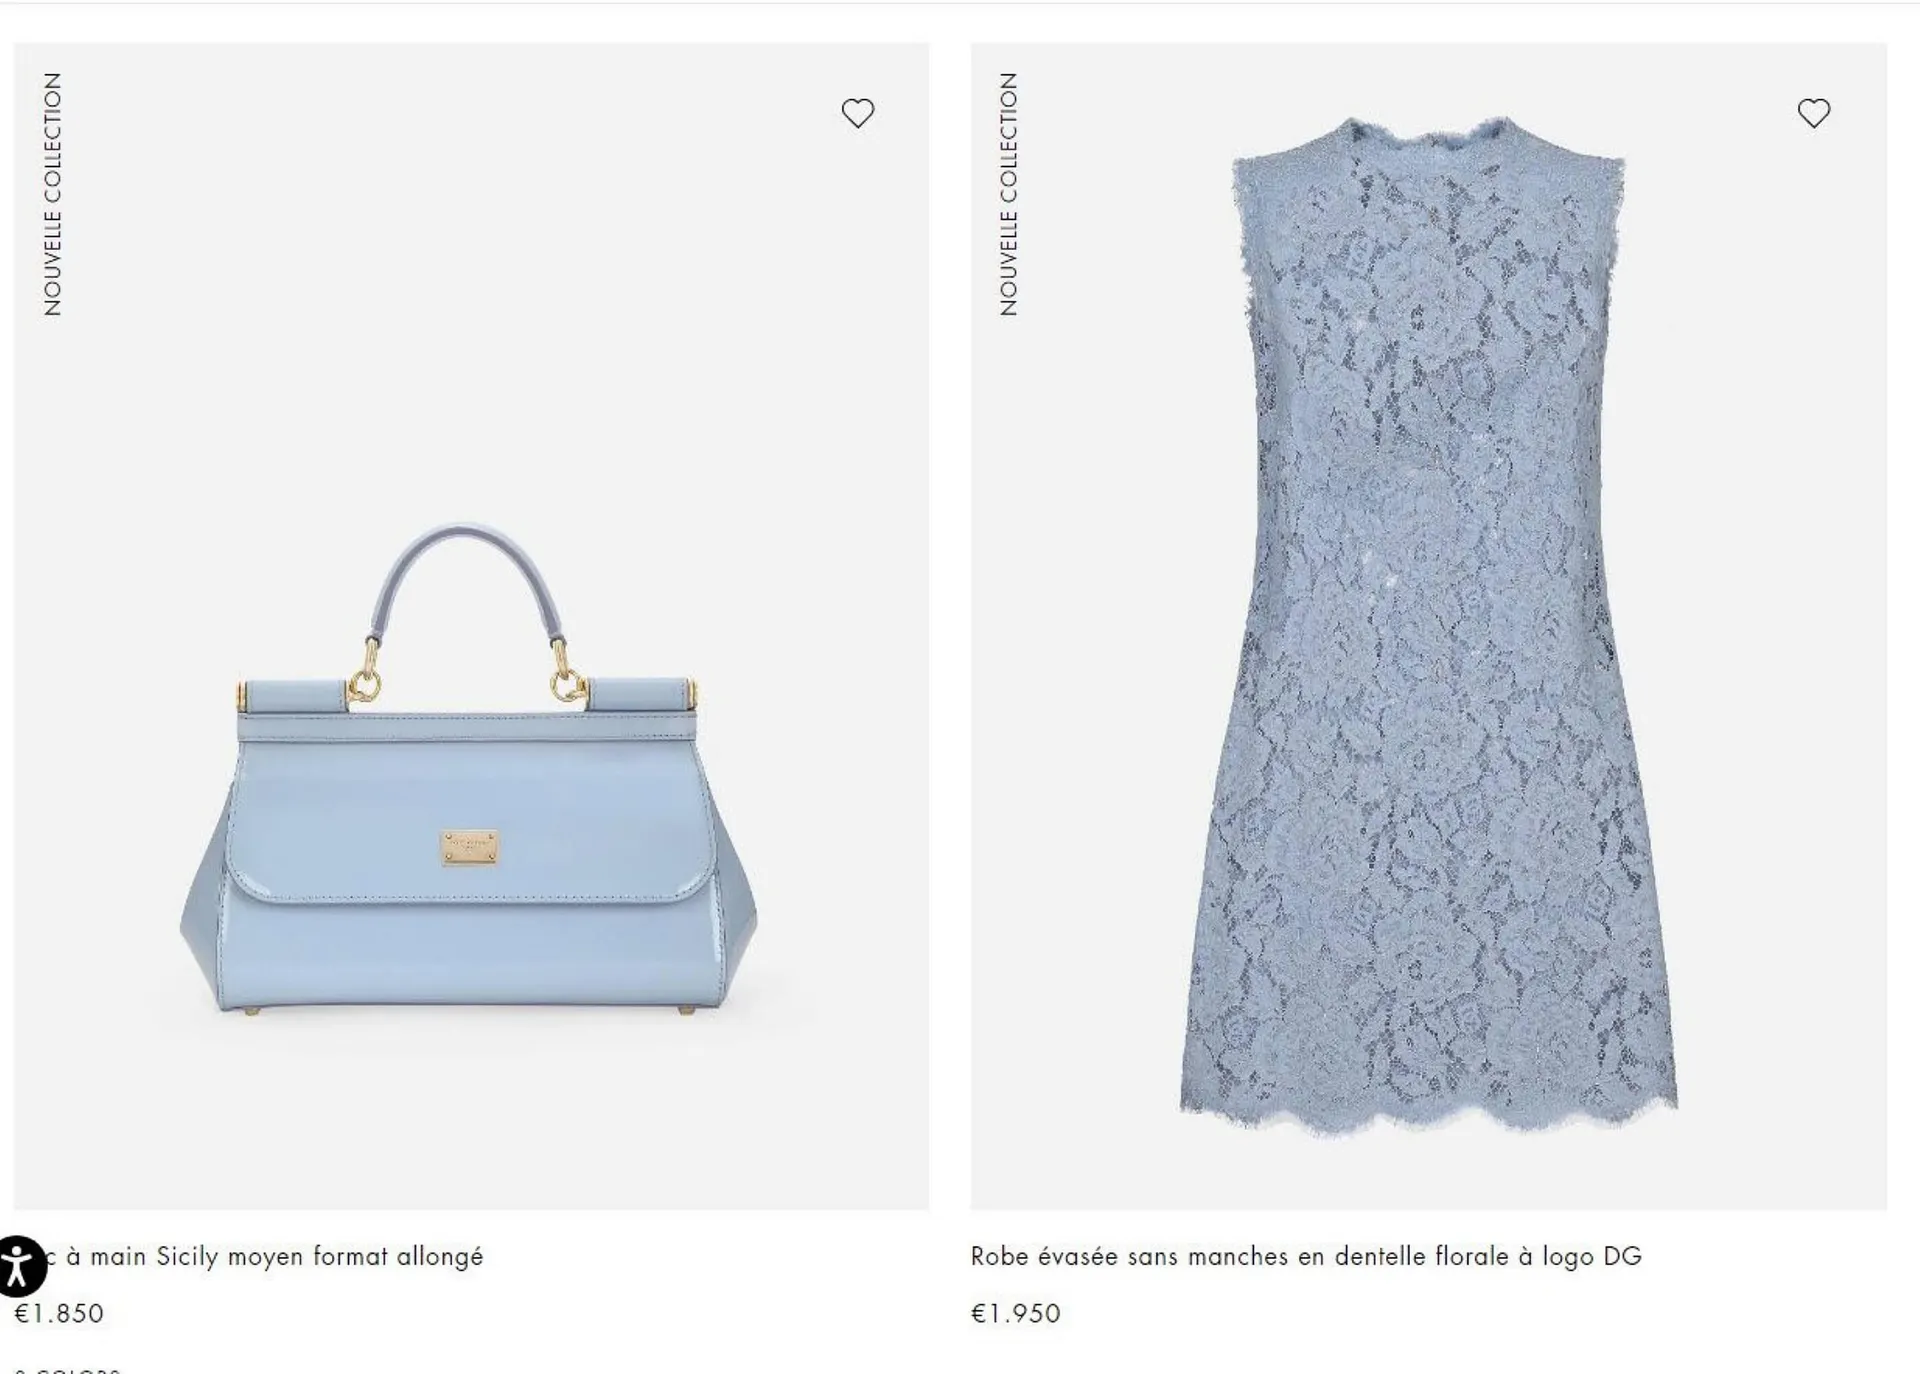Add the Sicily handbag to wishlist
Viewport: 1920px width, 1374px height.
[857, 113]
